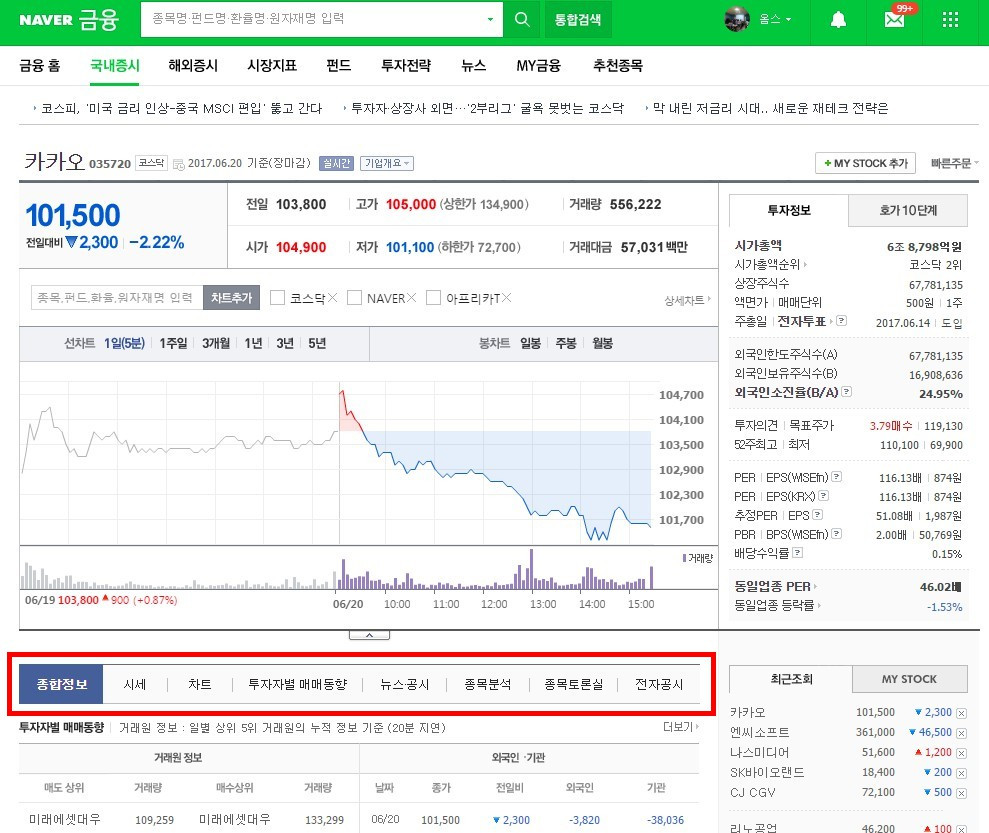This screenshot has height=833, width=989.
Task: Show the 월봉 candle chart
Action: 602,343
